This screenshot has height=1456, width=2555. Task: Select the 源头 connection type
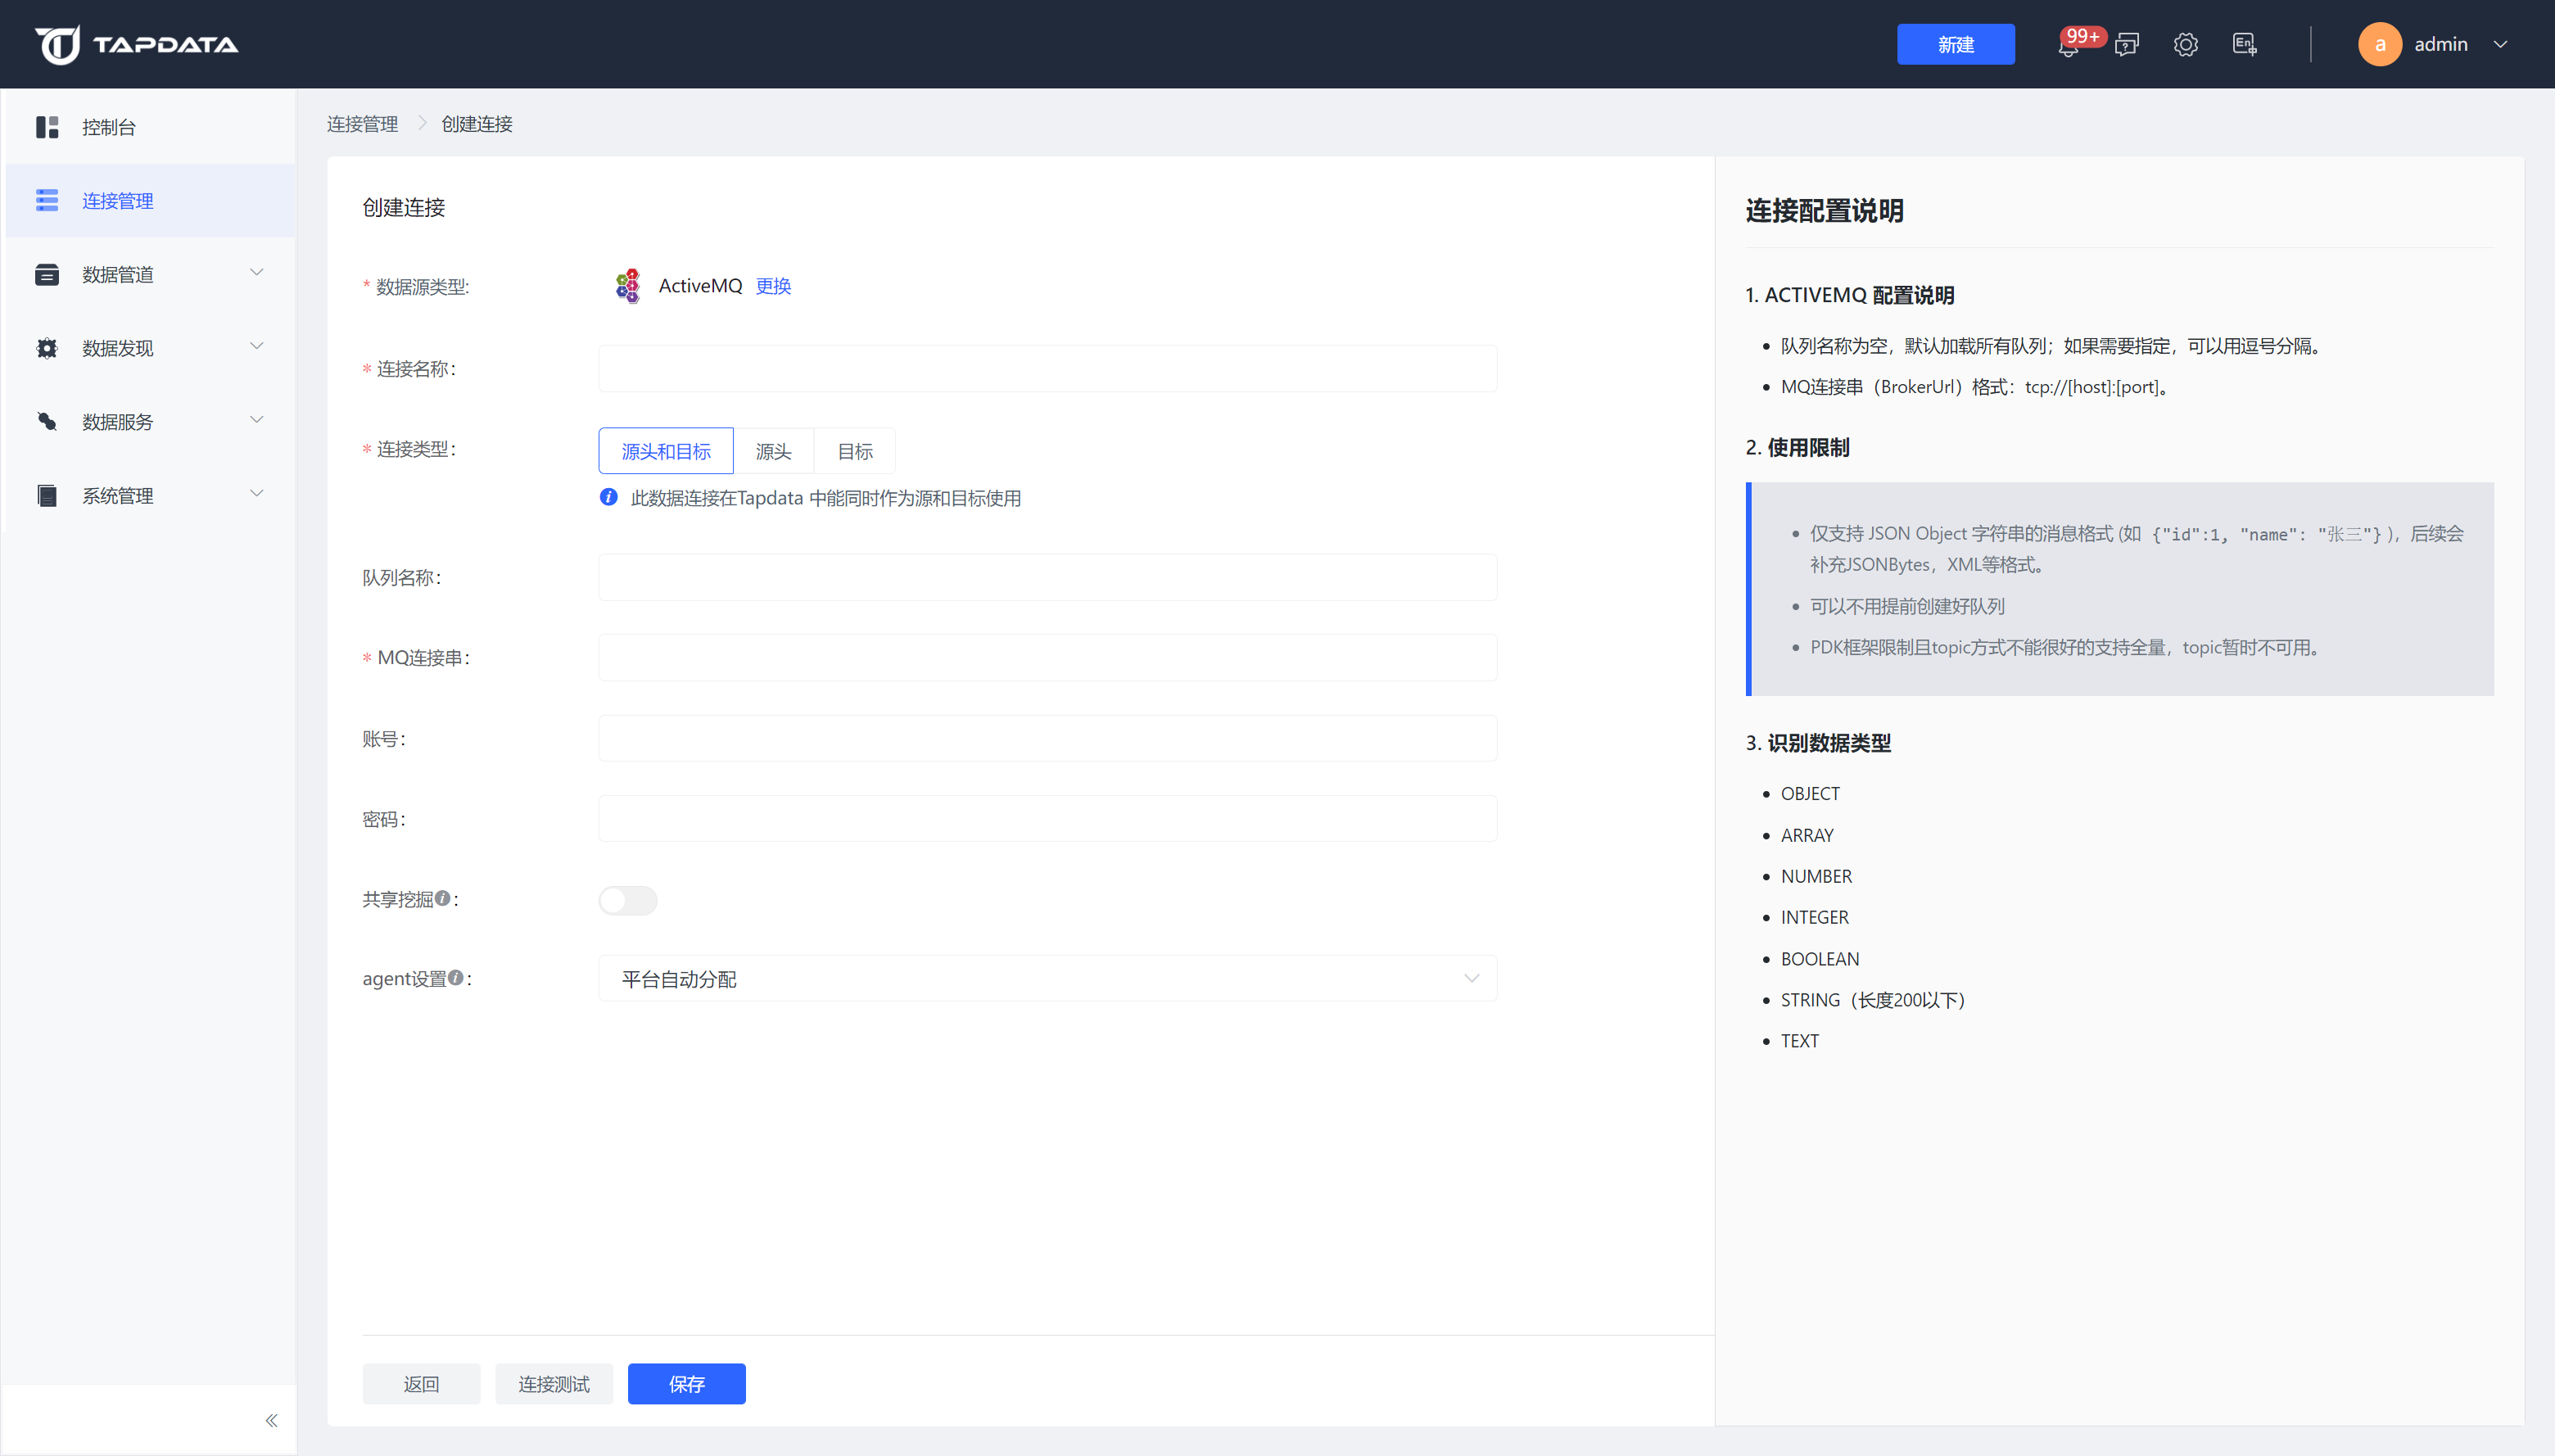click(x=773, y=451)
